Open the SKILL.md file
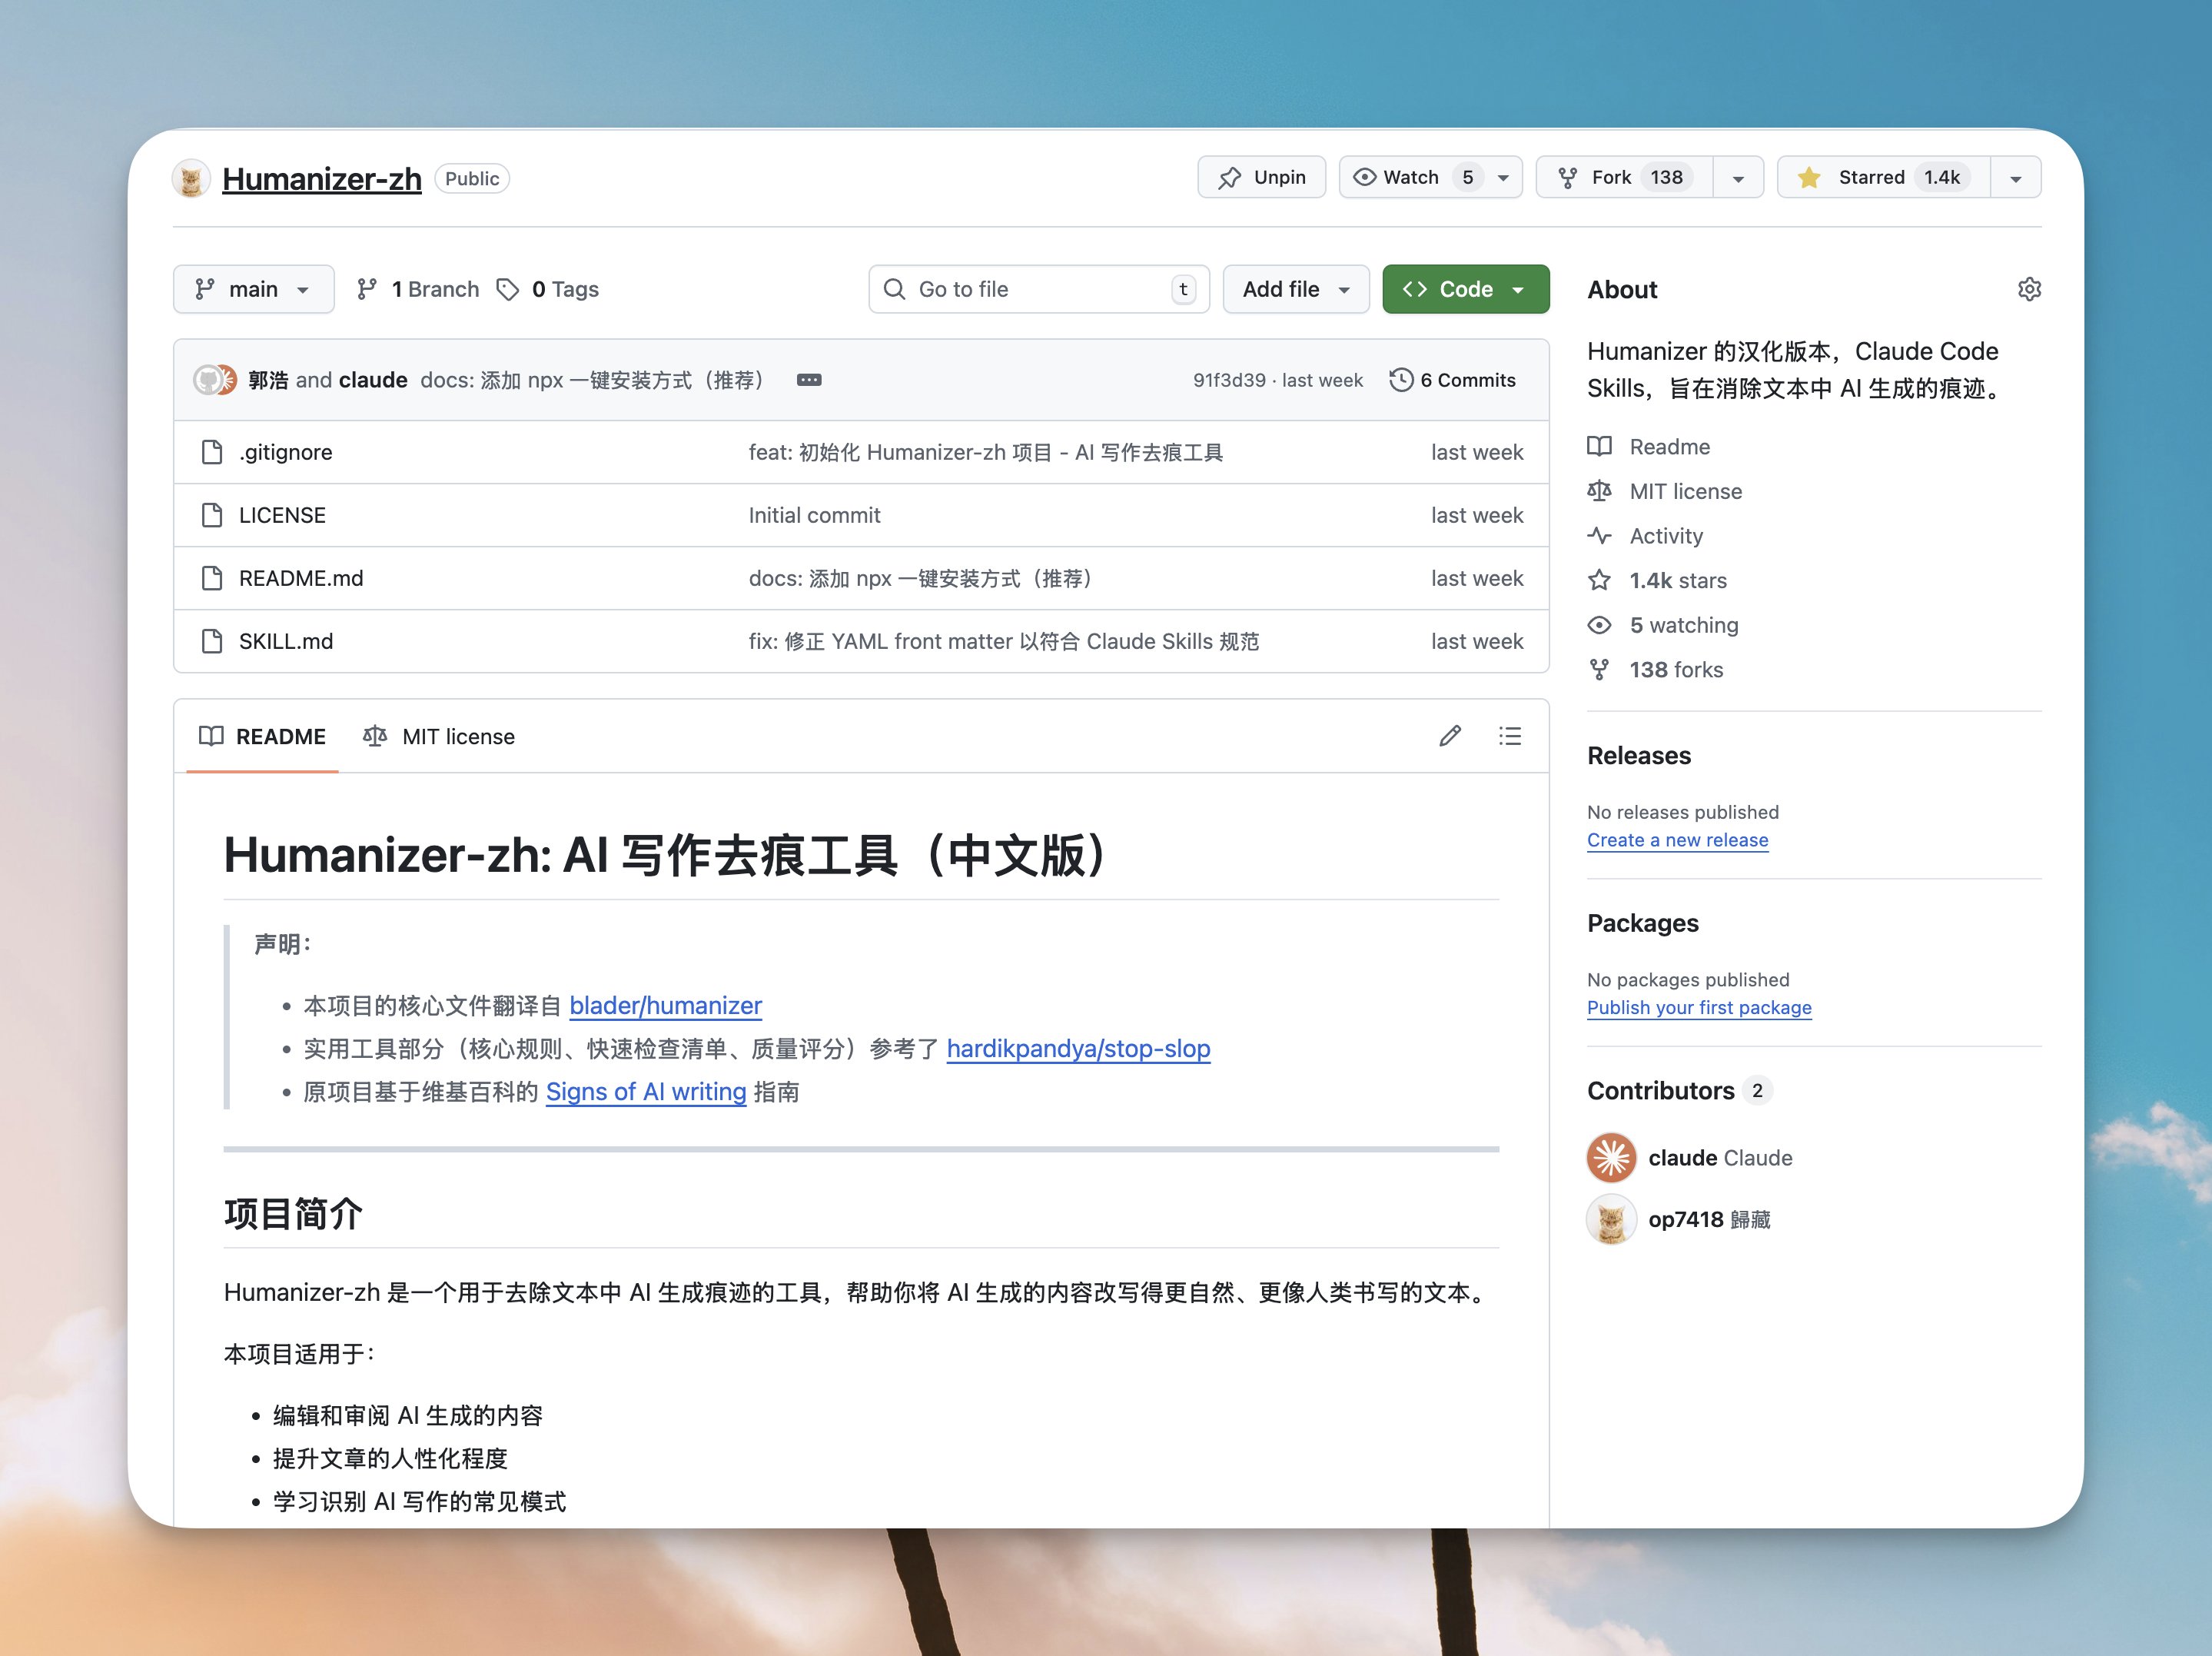This screenshot has height=1656, width=2212. click(286, 641)
